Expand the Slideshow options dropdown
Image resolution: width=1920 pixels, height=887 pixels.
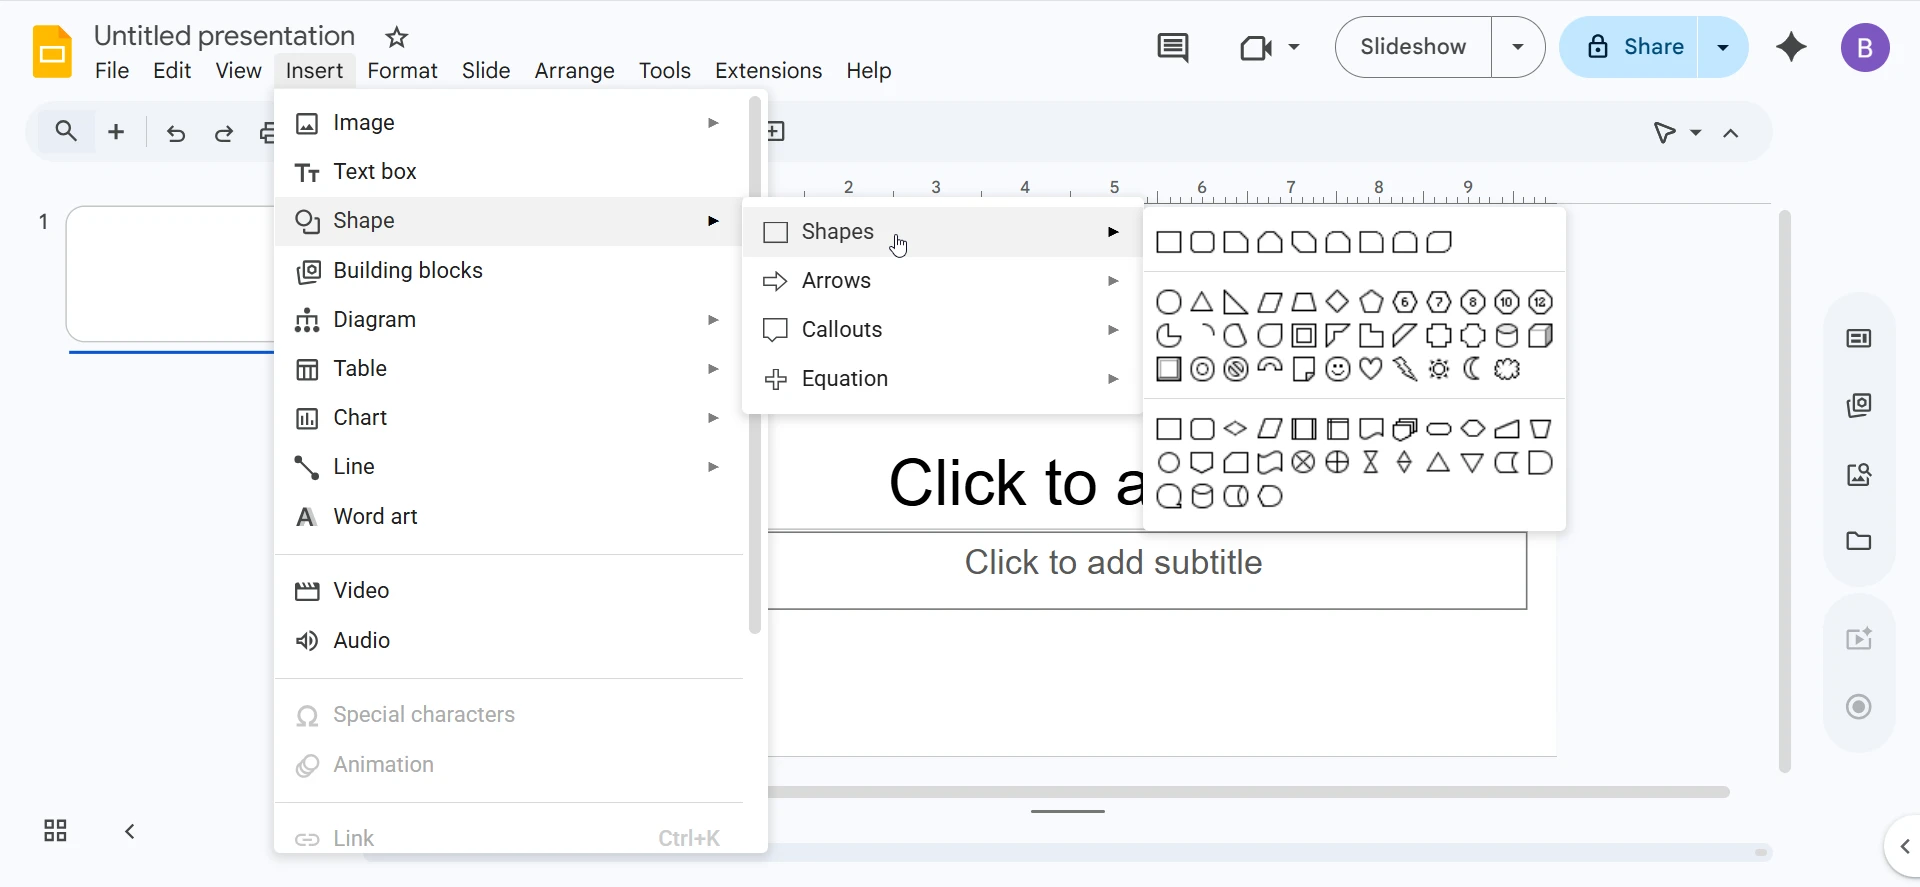click(1518, 47)
